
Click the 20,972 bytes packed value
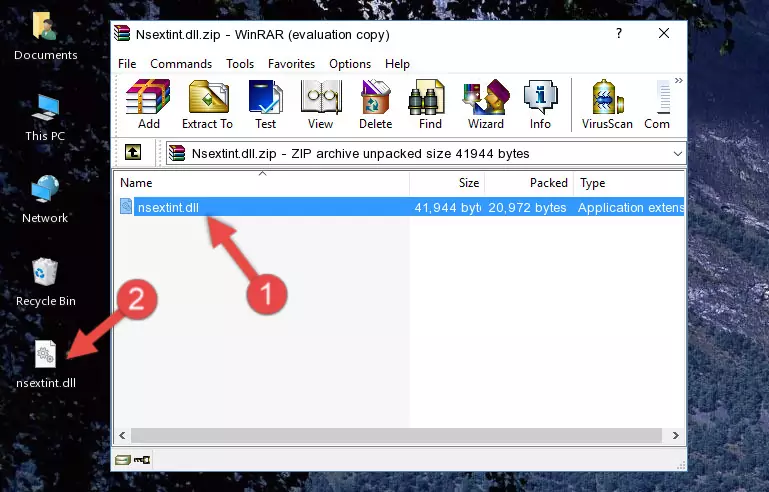(x=527, y=207)
